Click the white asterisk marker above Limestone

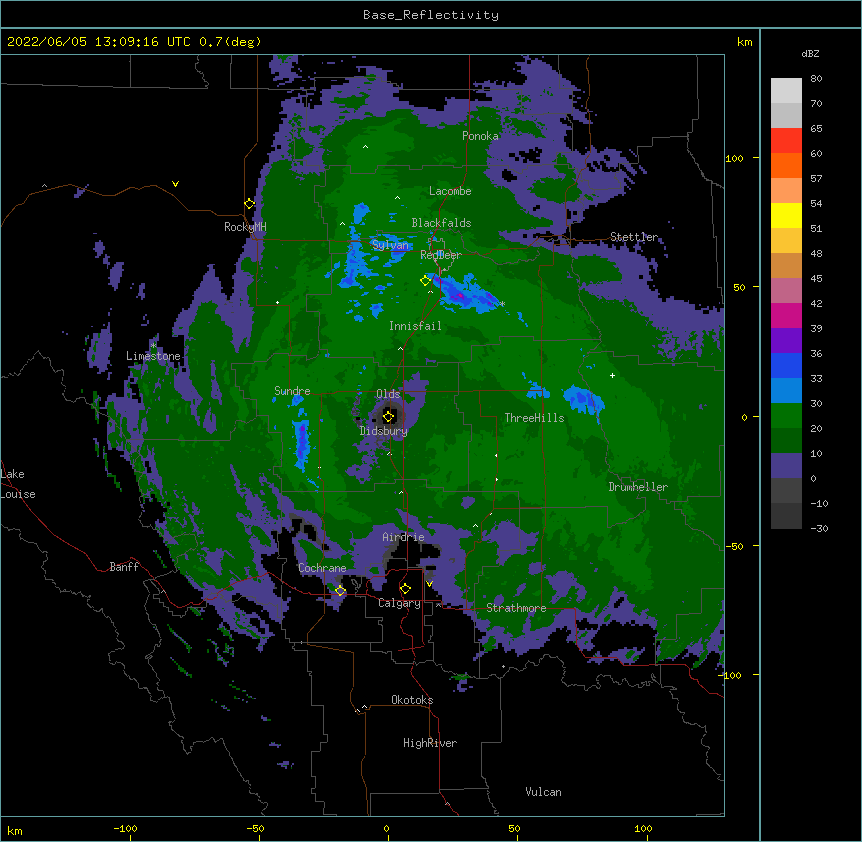pos(153,346)
